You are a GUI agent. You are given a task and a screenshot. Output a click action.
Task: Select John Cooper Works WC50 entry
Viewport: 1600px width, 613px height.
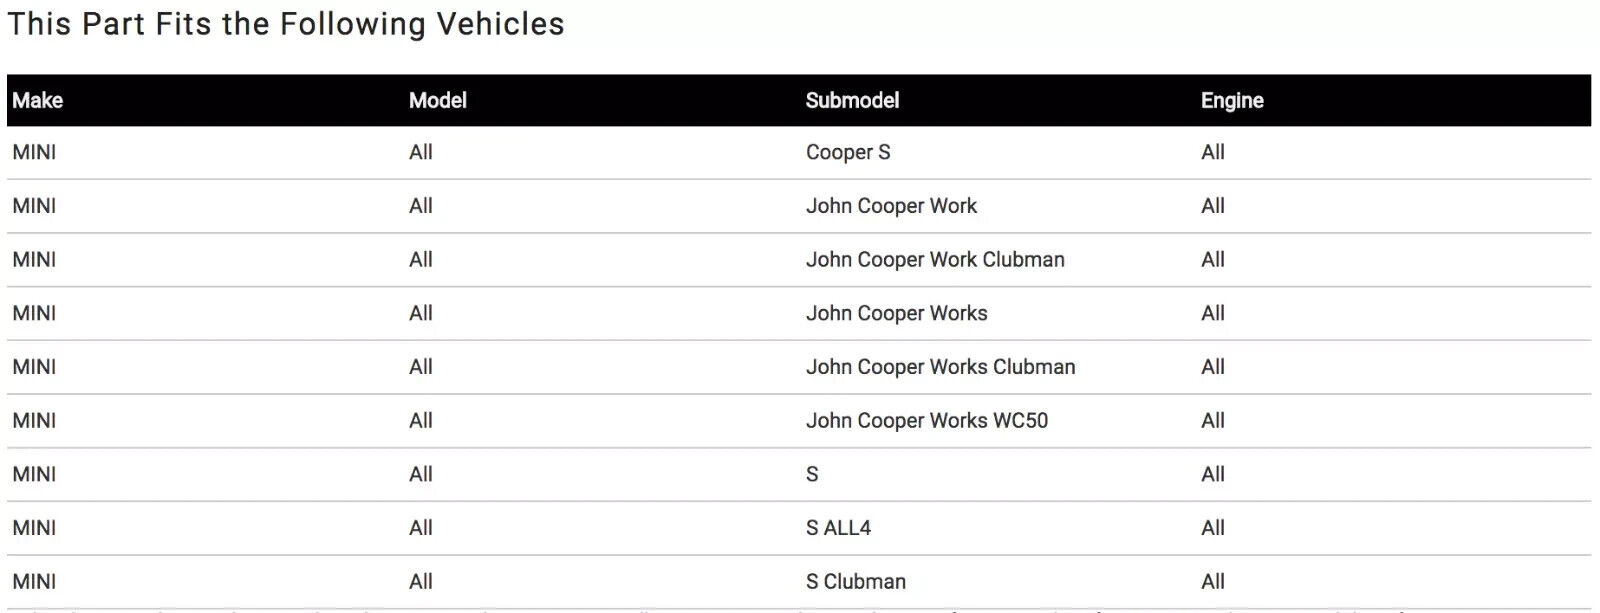coord(927,421)
